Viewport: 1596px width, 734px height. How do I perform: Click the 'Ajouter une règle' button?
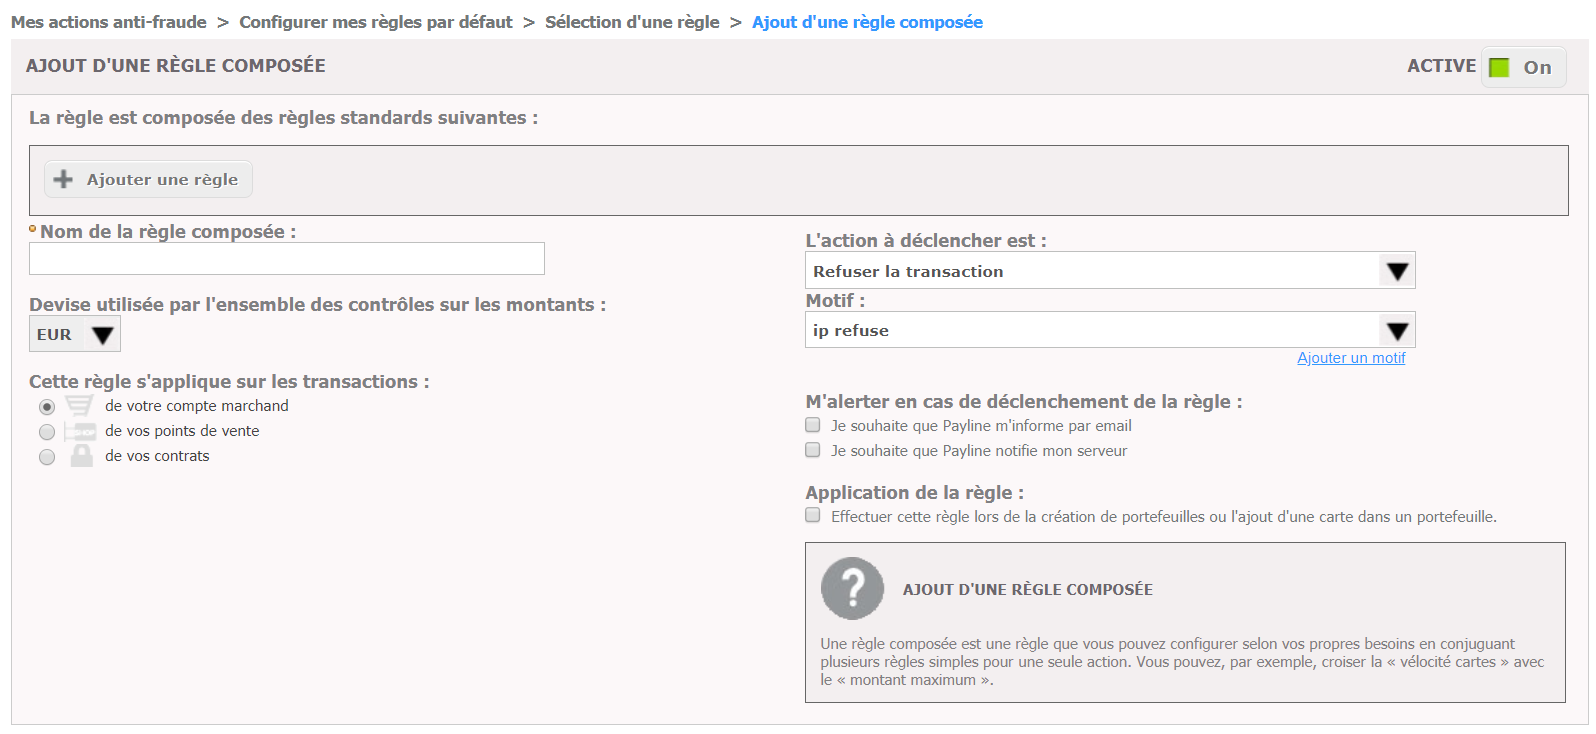point(148,179)
